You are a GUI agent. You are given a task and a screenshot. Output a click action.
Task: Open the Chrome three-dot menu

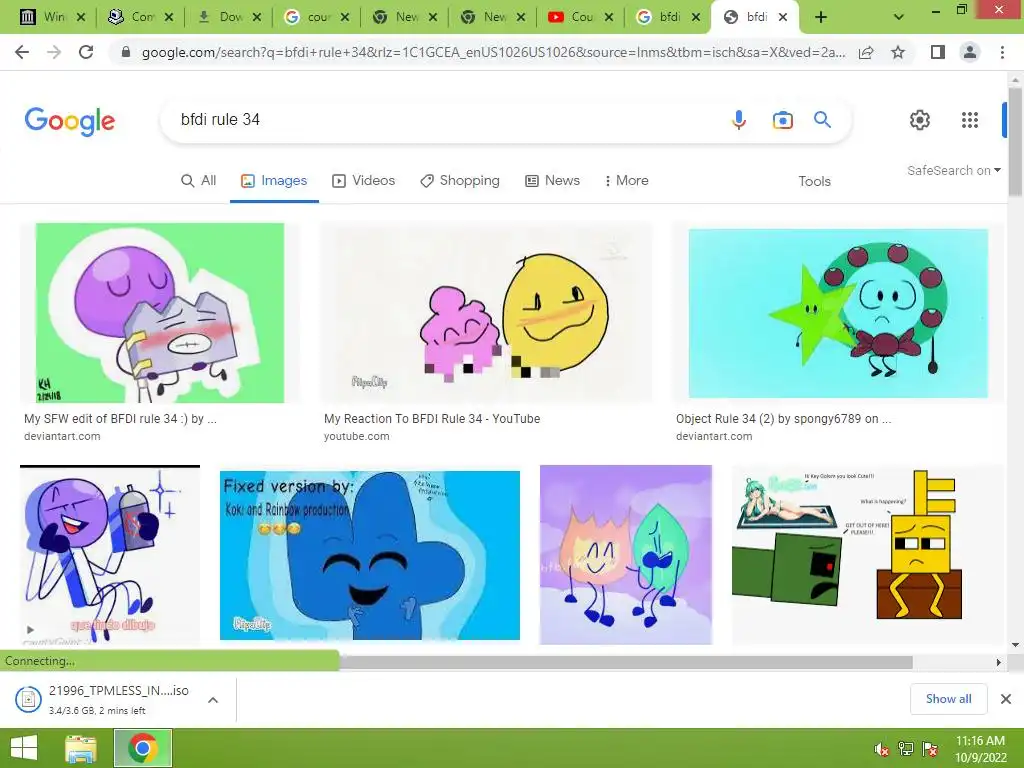click(x=1002, y=52)
